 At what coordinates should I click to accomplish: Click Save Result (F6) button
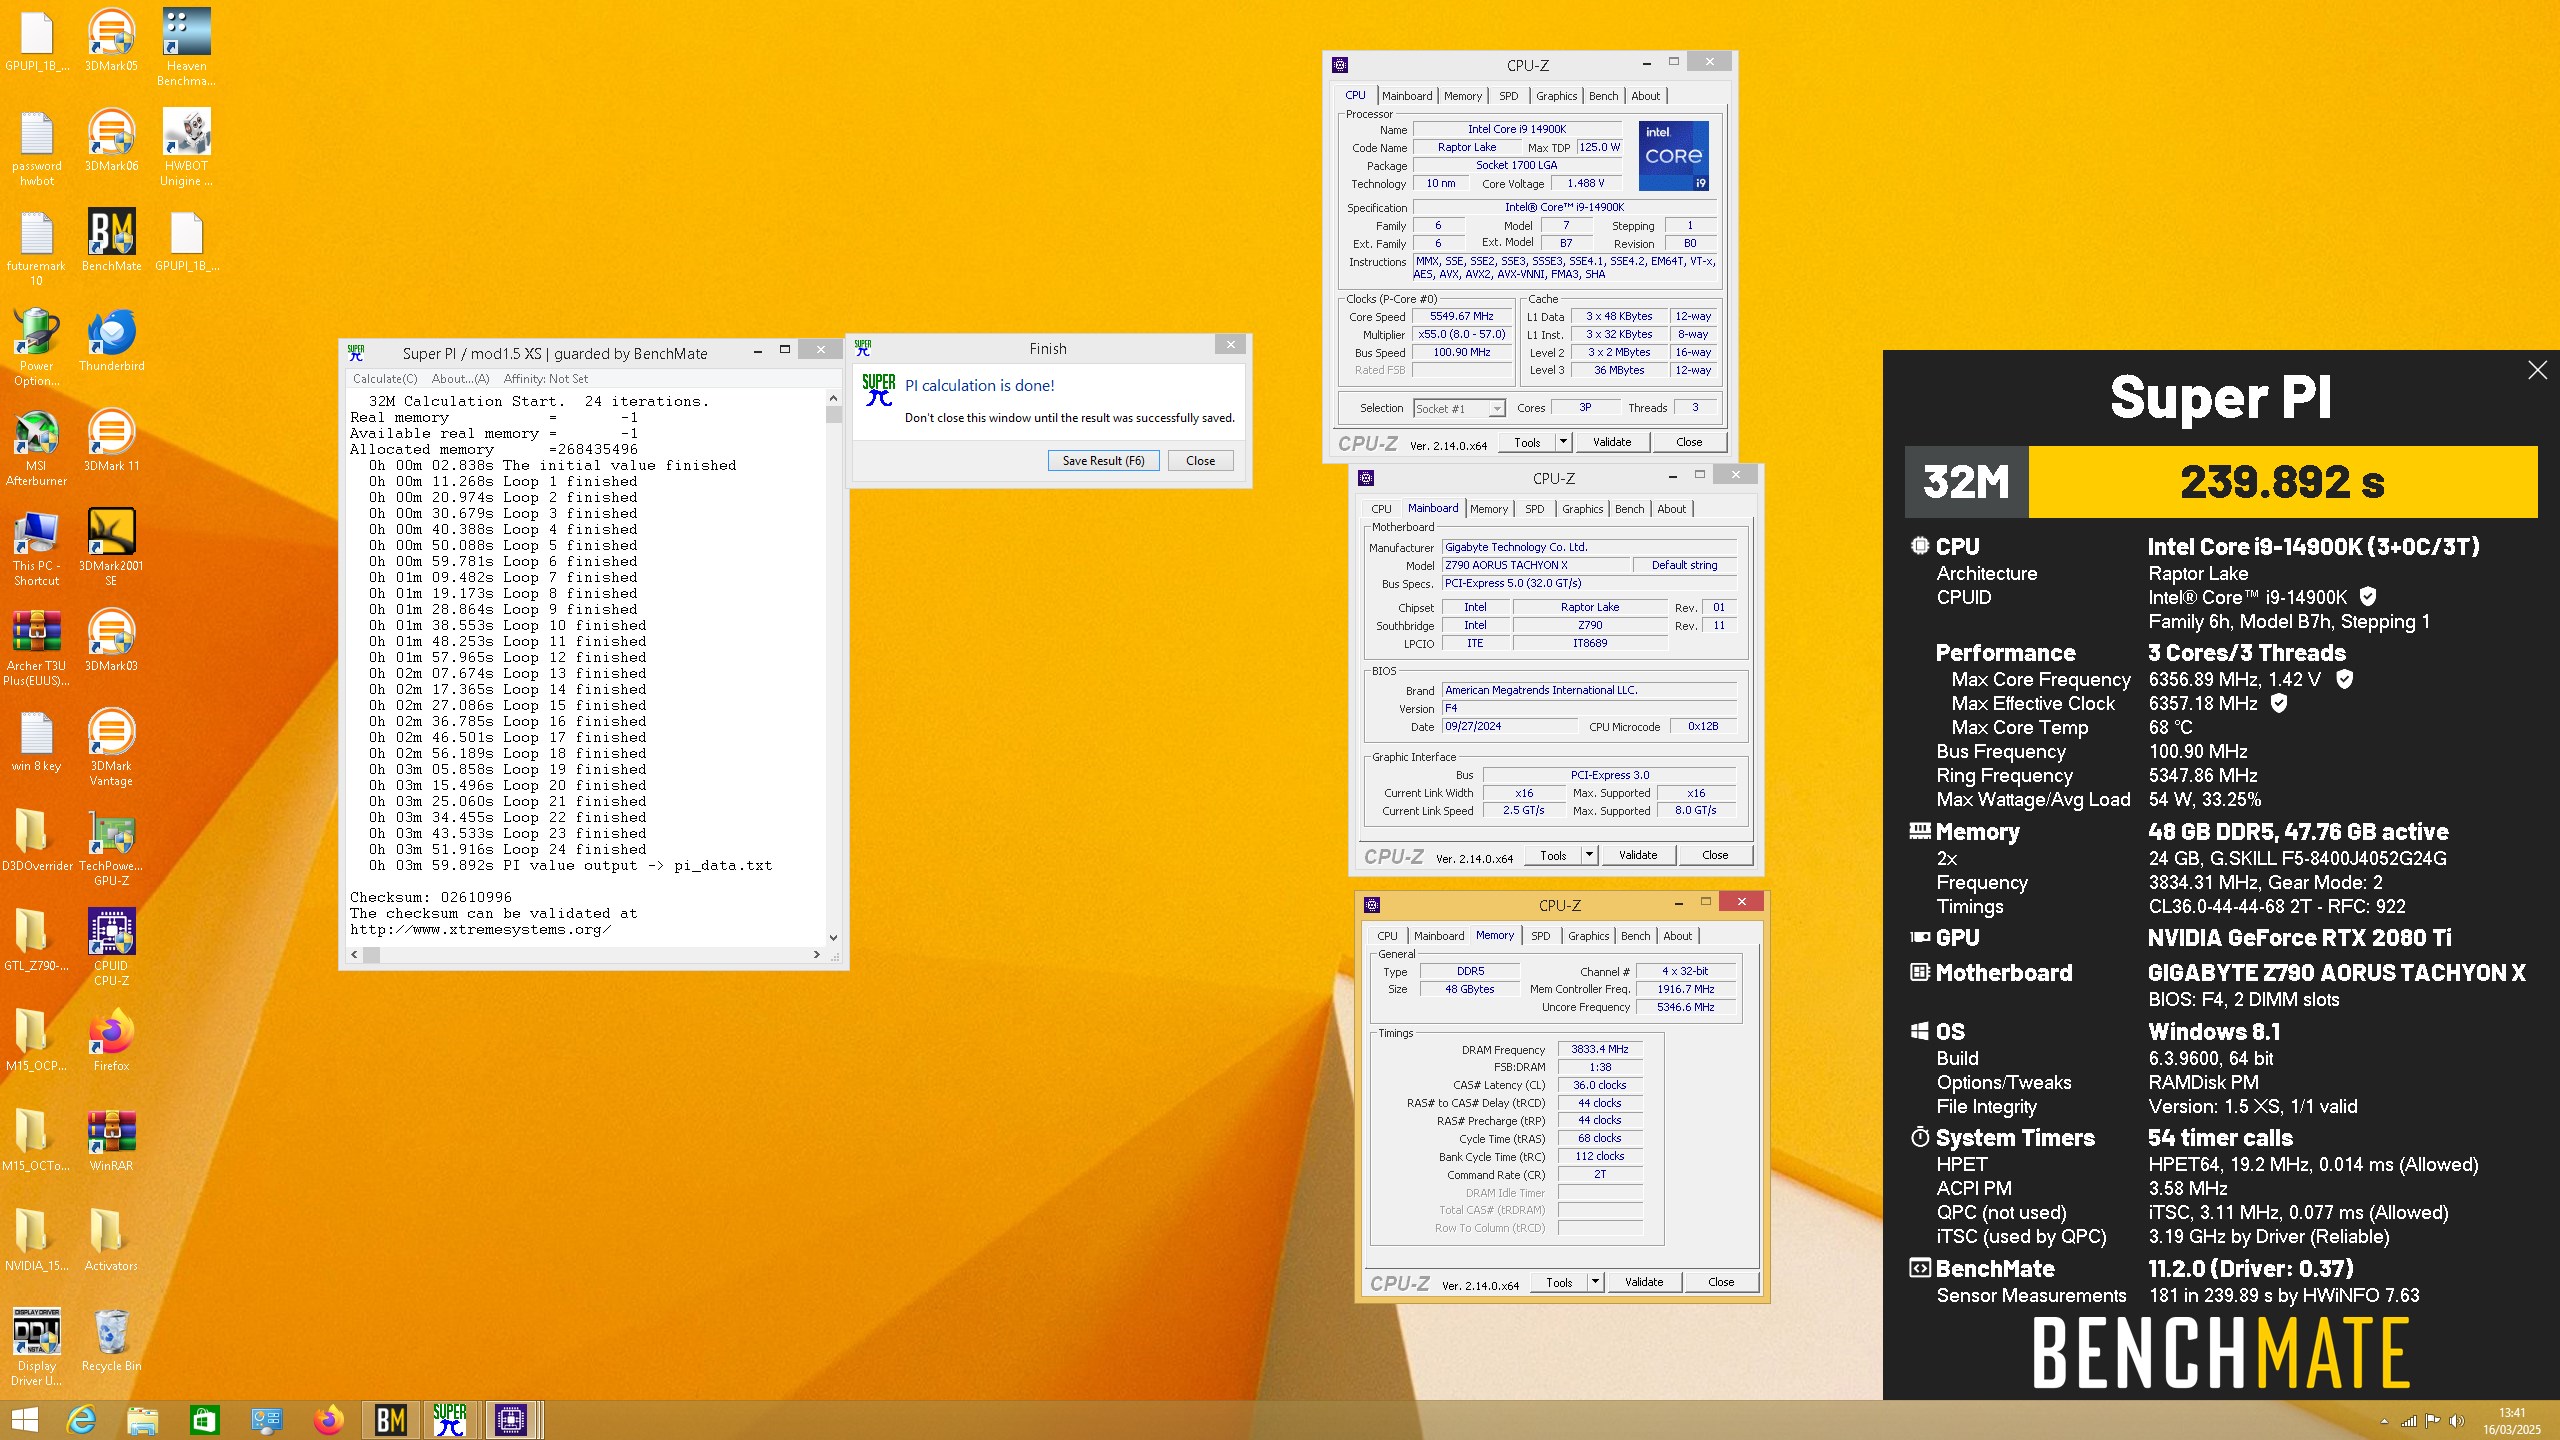click(x=1103, y=461)
